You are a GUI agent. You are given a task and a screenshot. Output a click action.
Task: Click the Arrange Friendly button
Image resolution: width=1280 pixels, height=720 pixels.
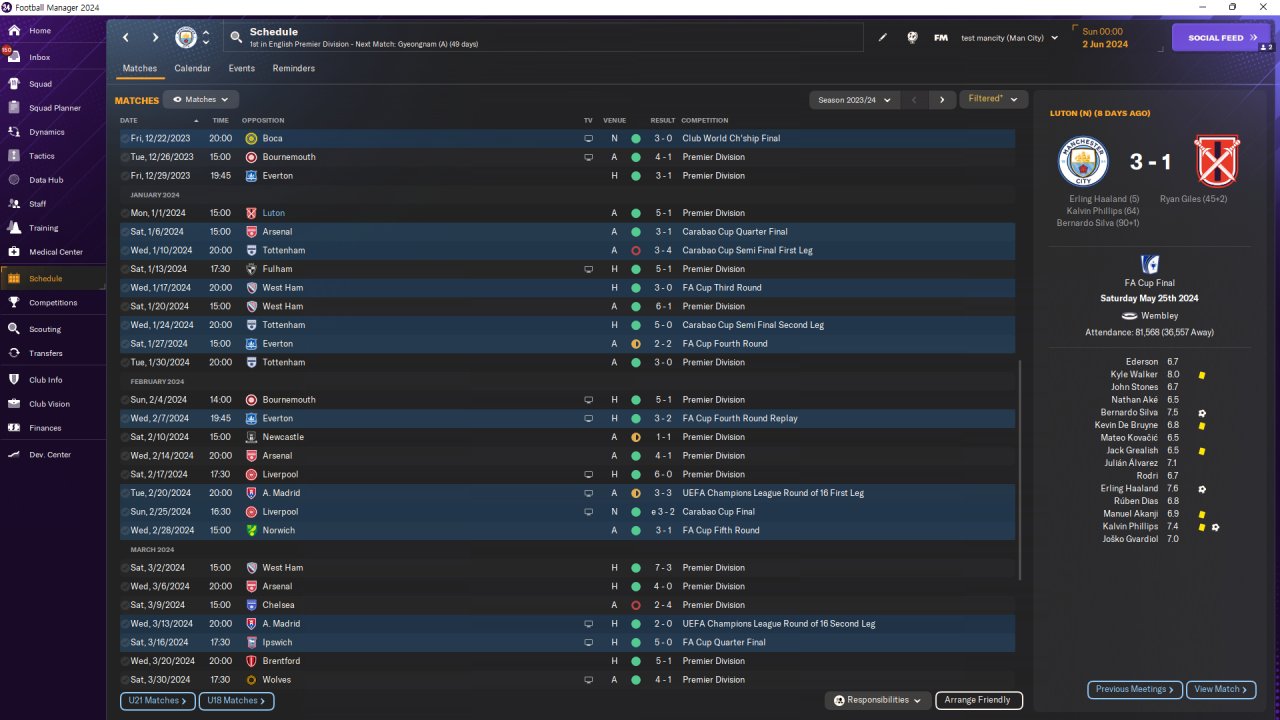(x=979, y=700)
